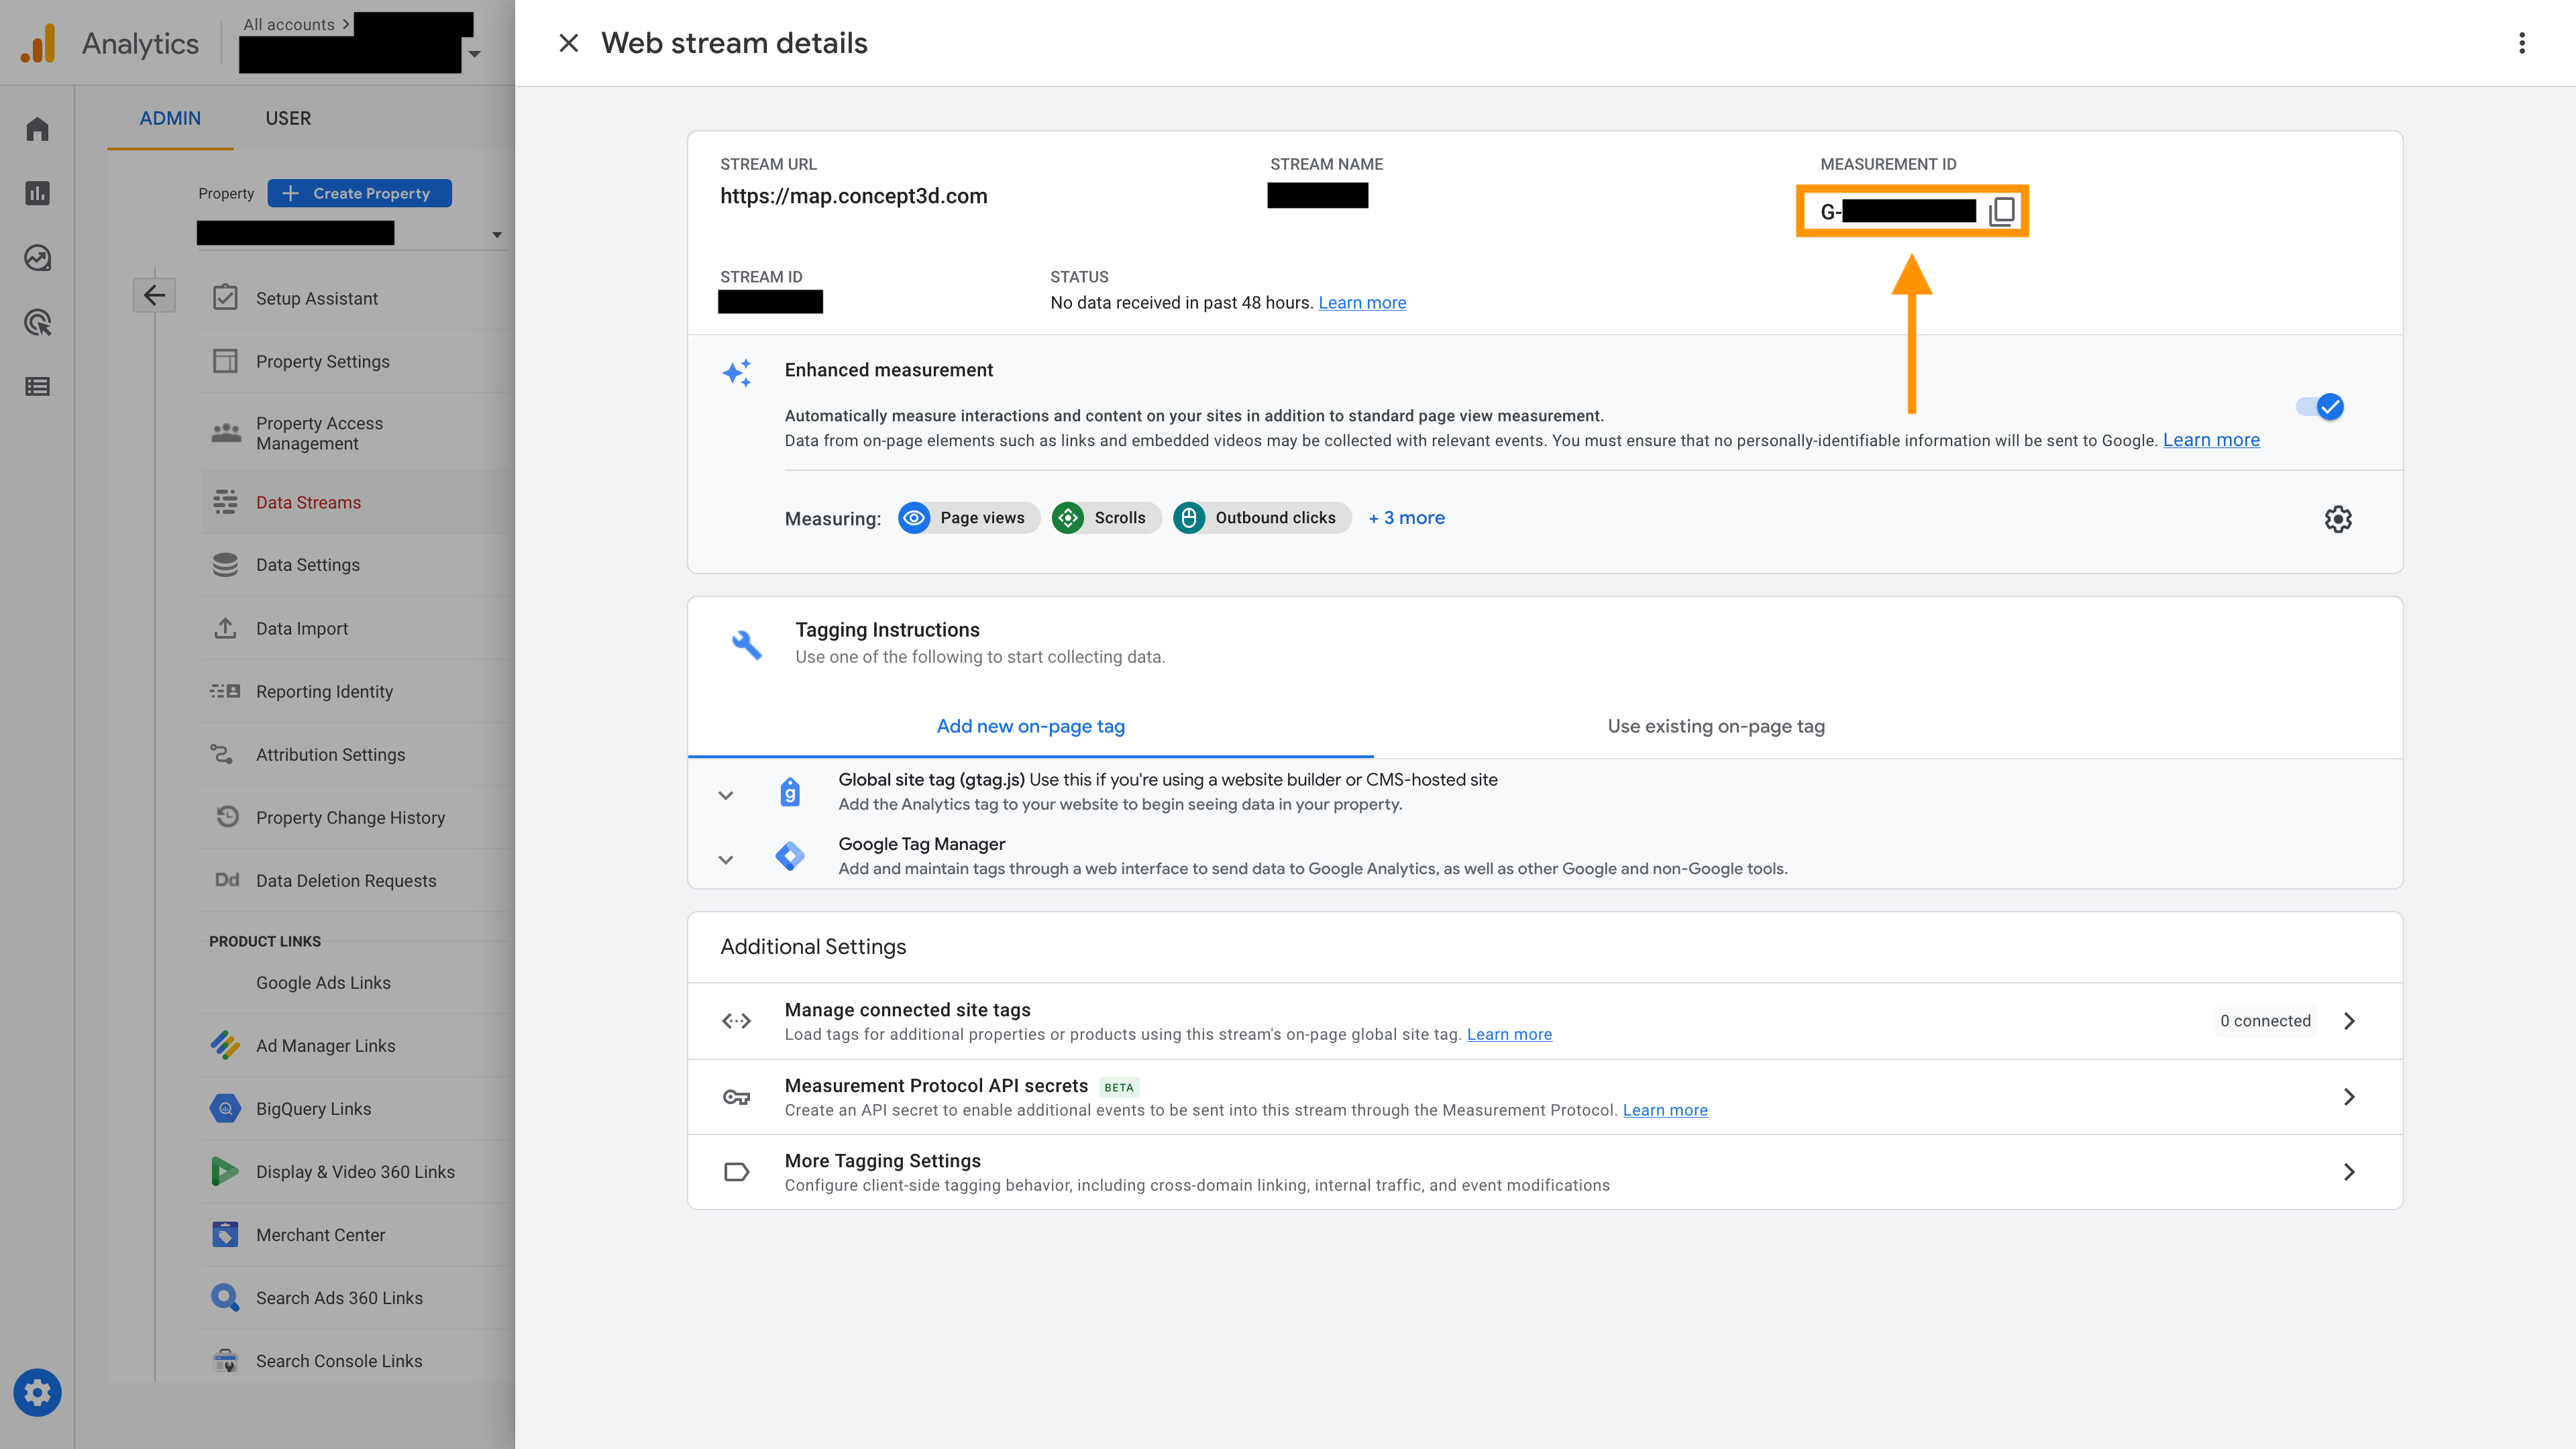Screen dimensions: 2576x1449
Task: Click the Create Property button
Action: pyautogui.click(x=359, y=193)
